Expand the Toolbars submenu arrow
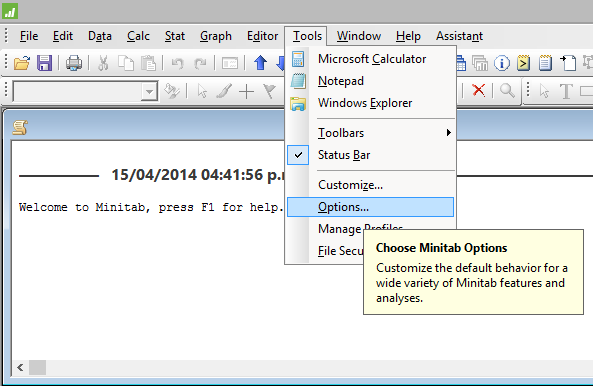Image resolution: width=593 pixels, height=386 pixels. click(x=449, y=133)
